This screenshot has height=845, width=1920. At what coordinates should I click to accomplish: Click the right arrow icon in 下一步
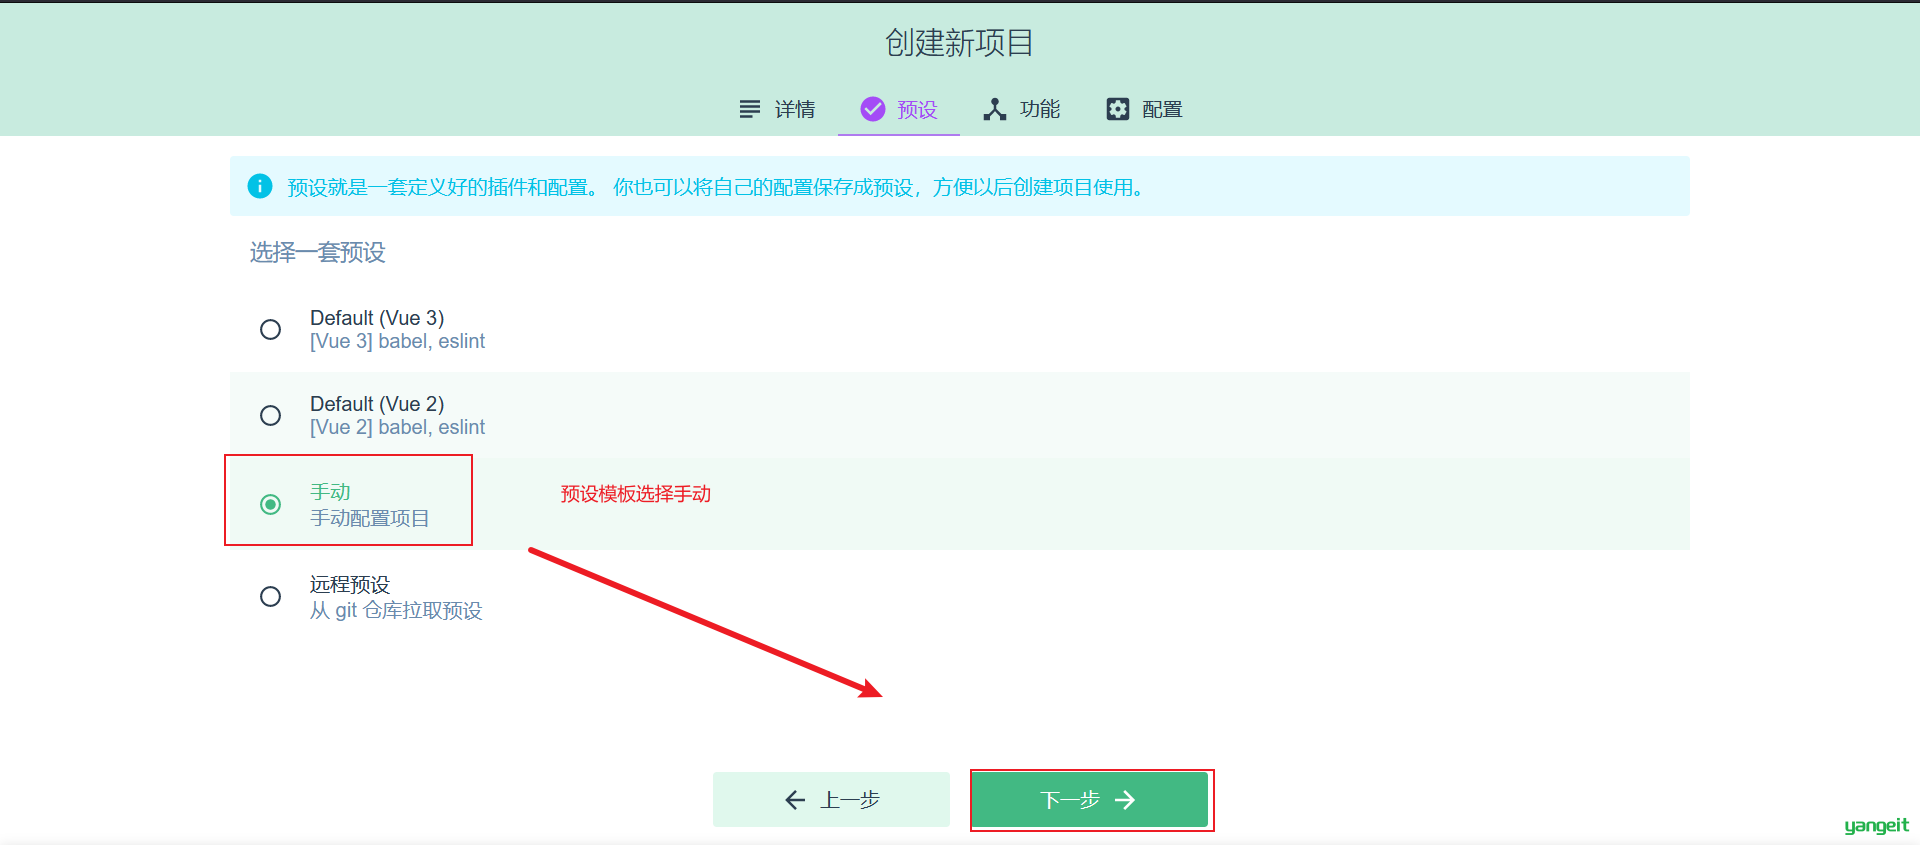1125,799
